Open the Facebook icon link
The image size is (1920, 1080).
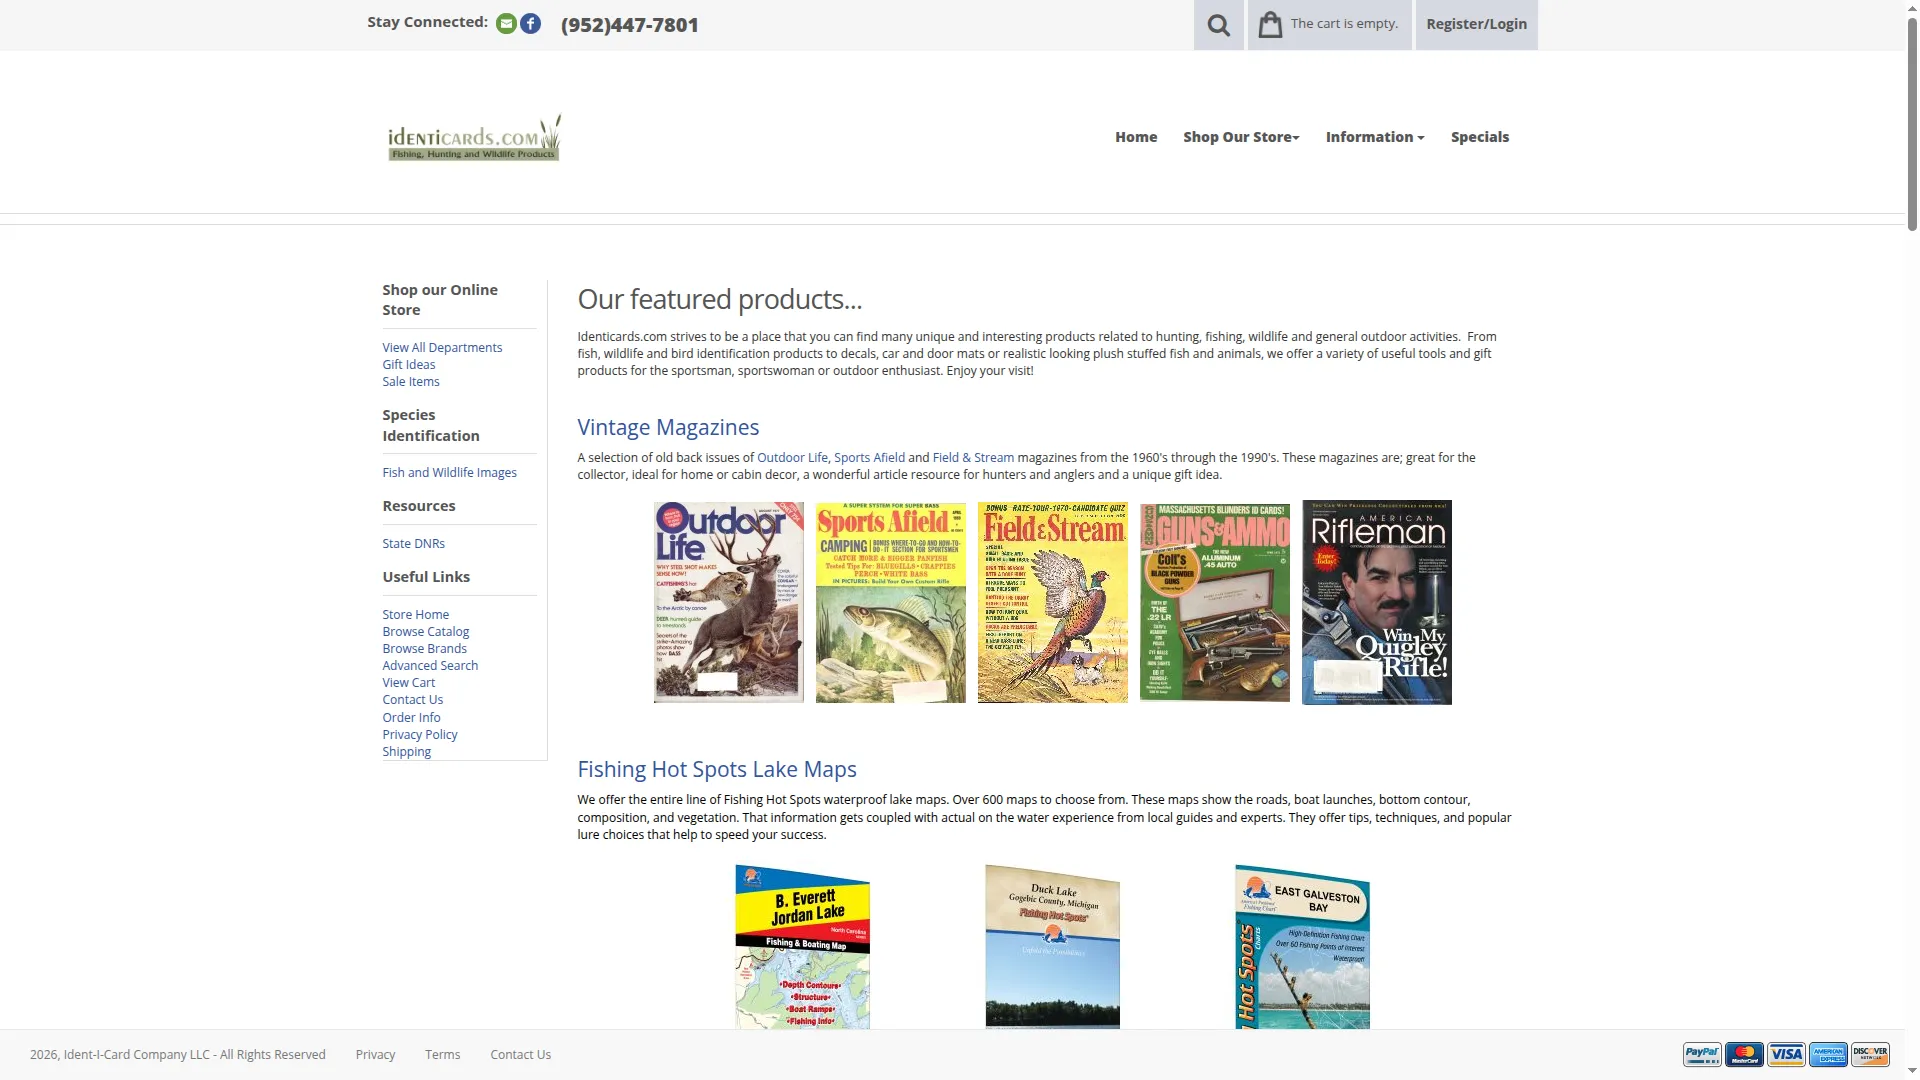pyautogui.click(x=531, y=24)
